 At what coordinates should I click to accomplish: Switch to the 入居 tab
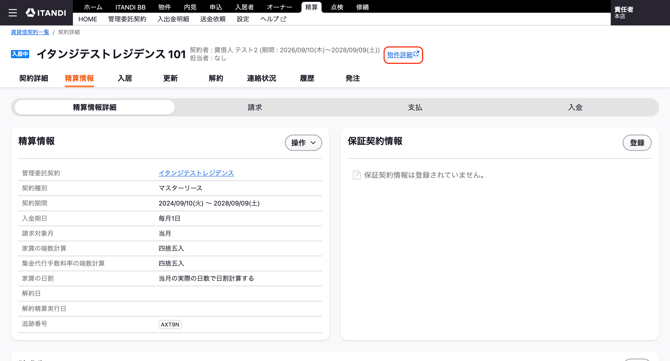click(x=125, y=78)
